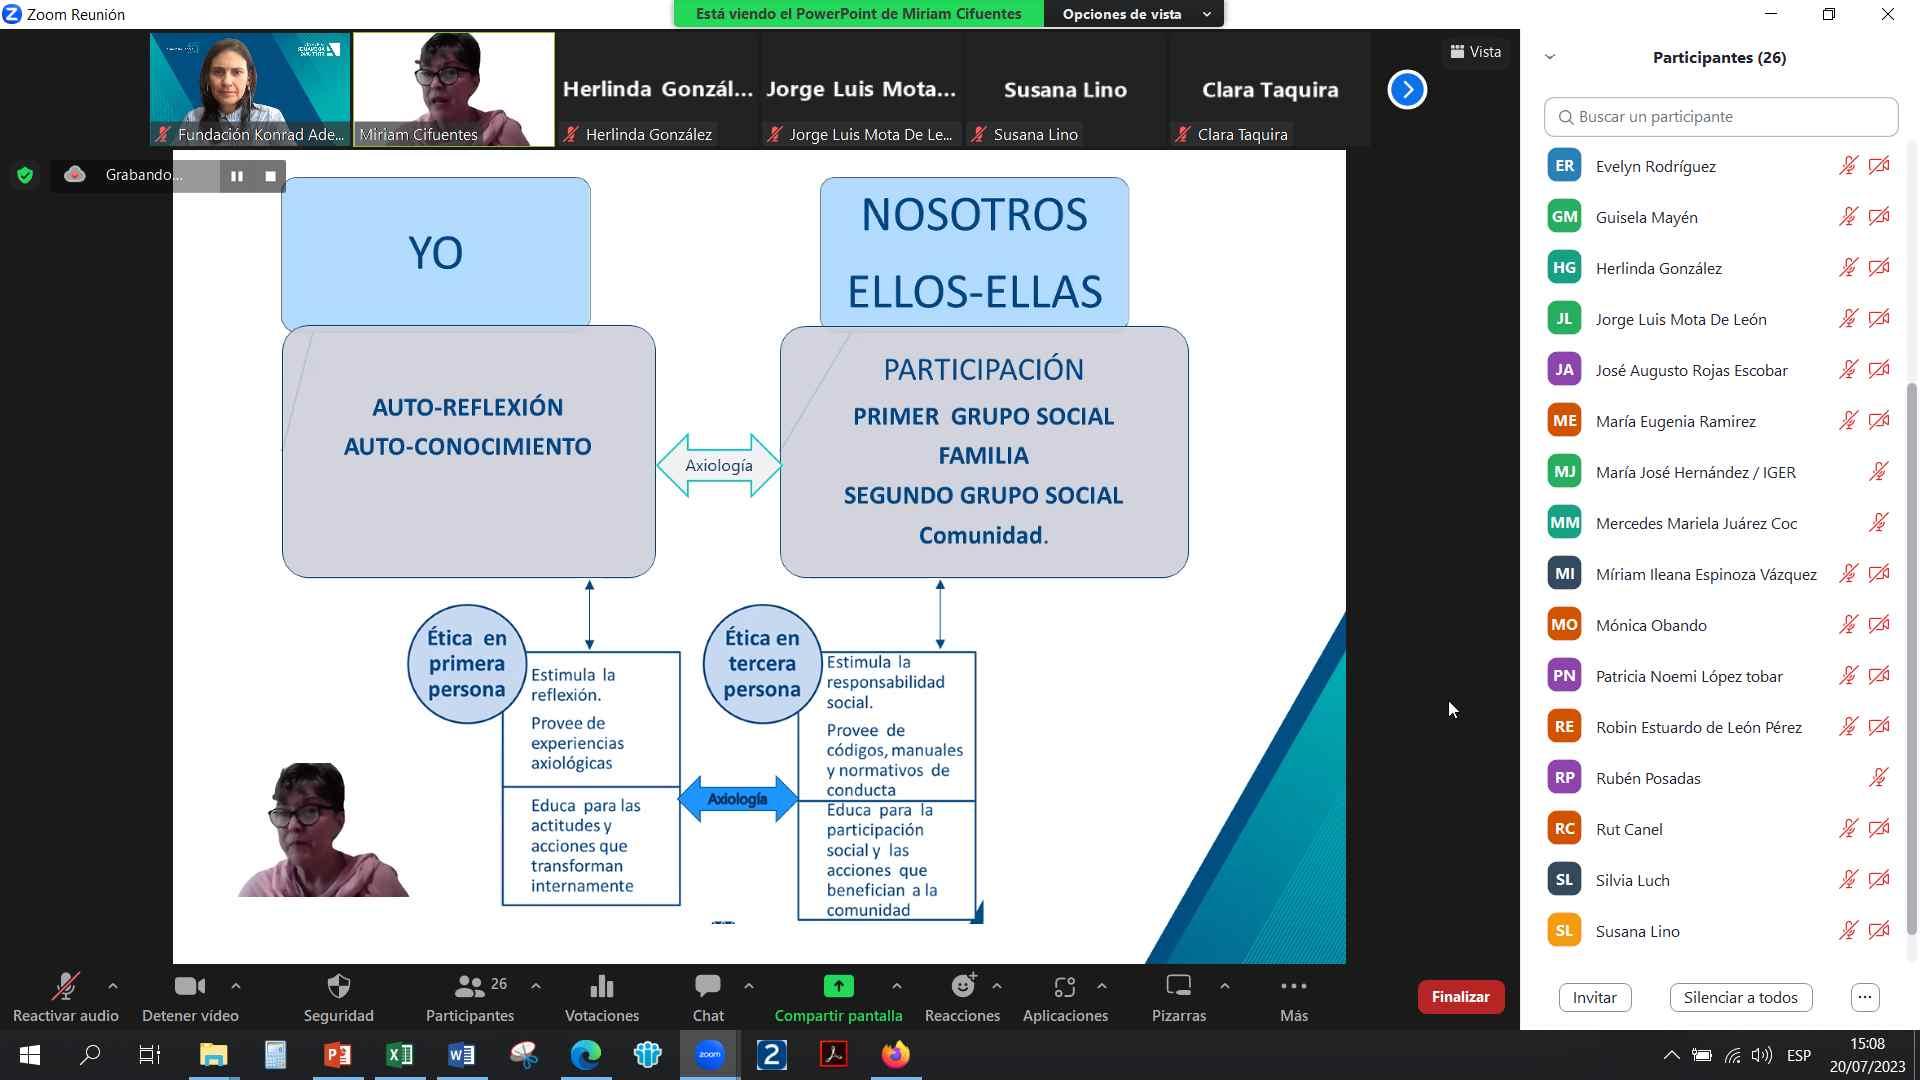Open the Vista layout menu

(x=1476, y=52)
